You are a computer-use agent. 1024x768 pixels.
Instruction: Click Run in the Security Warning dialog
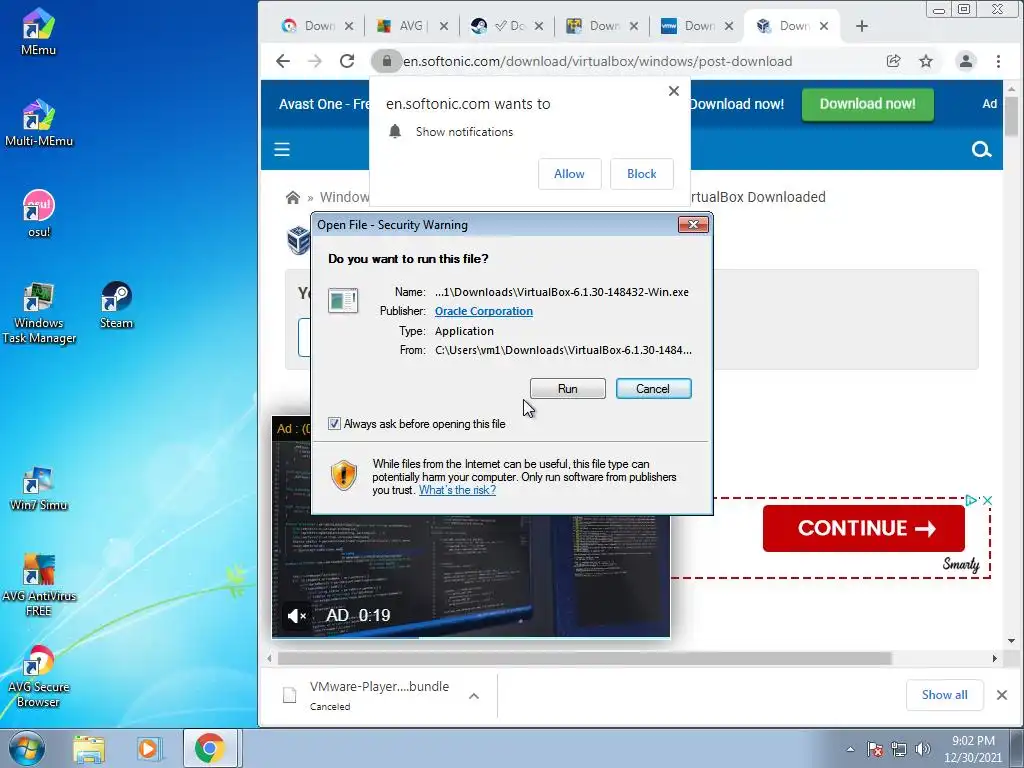[x=568, y=389]
